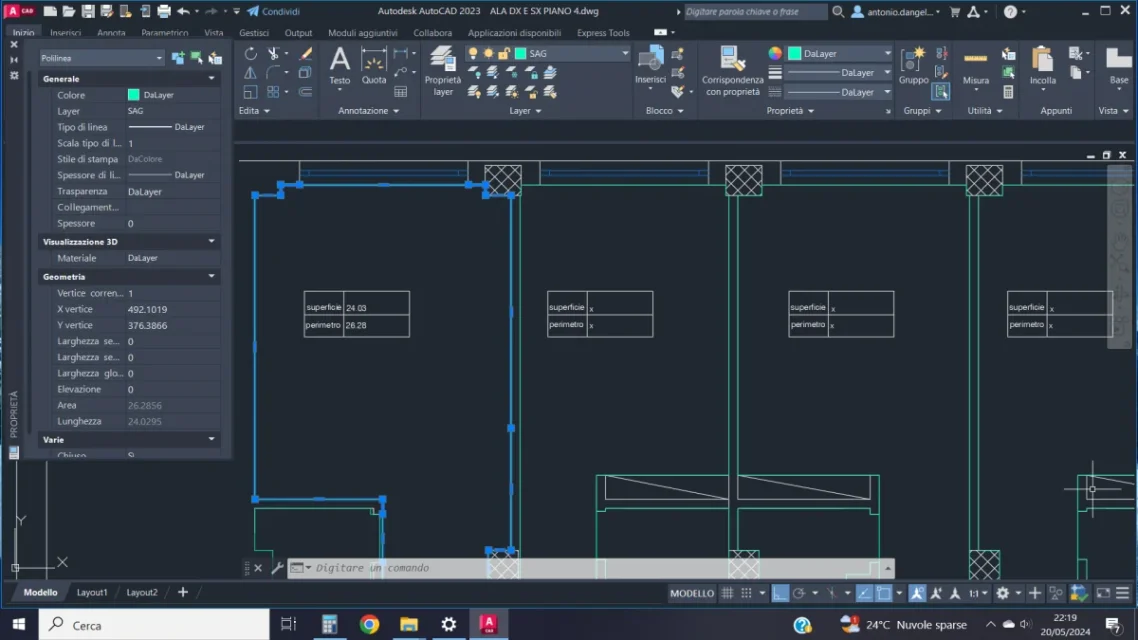This screenshot has height=640, width=1138.
Task: Open the Testo text tool
Action: 339,66
